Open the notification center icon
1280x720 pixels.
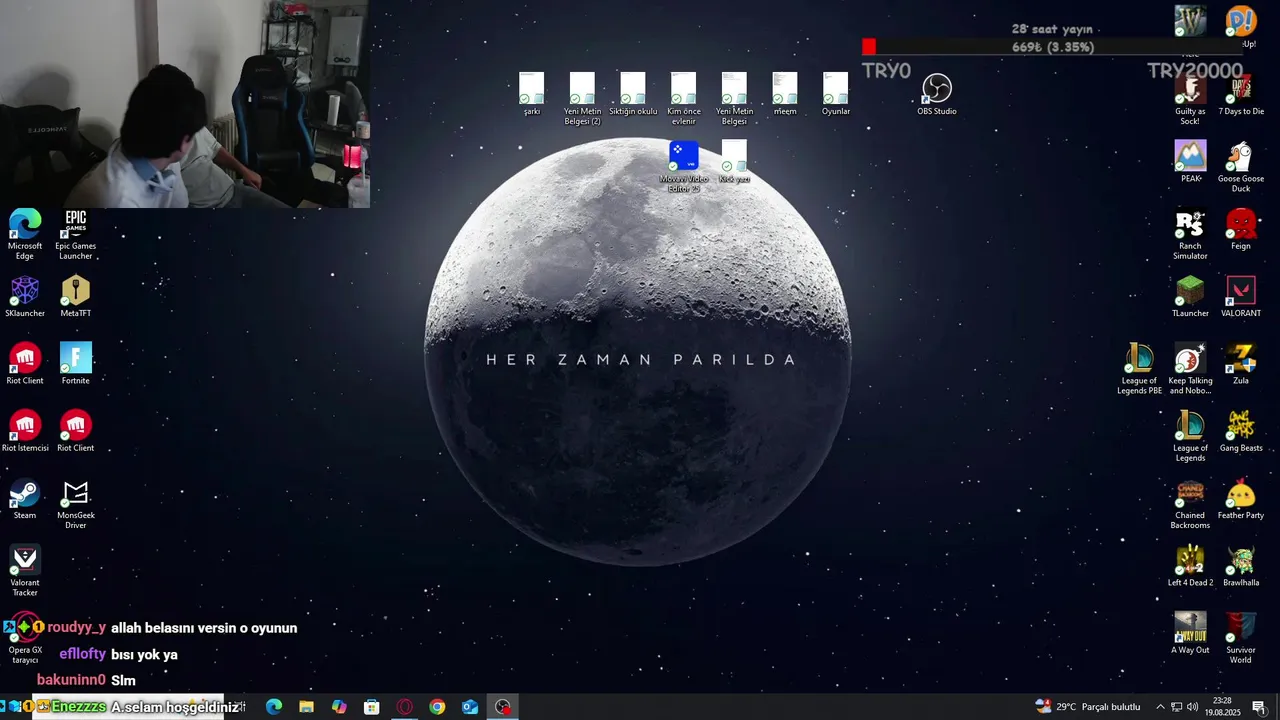click(1259, 707)
